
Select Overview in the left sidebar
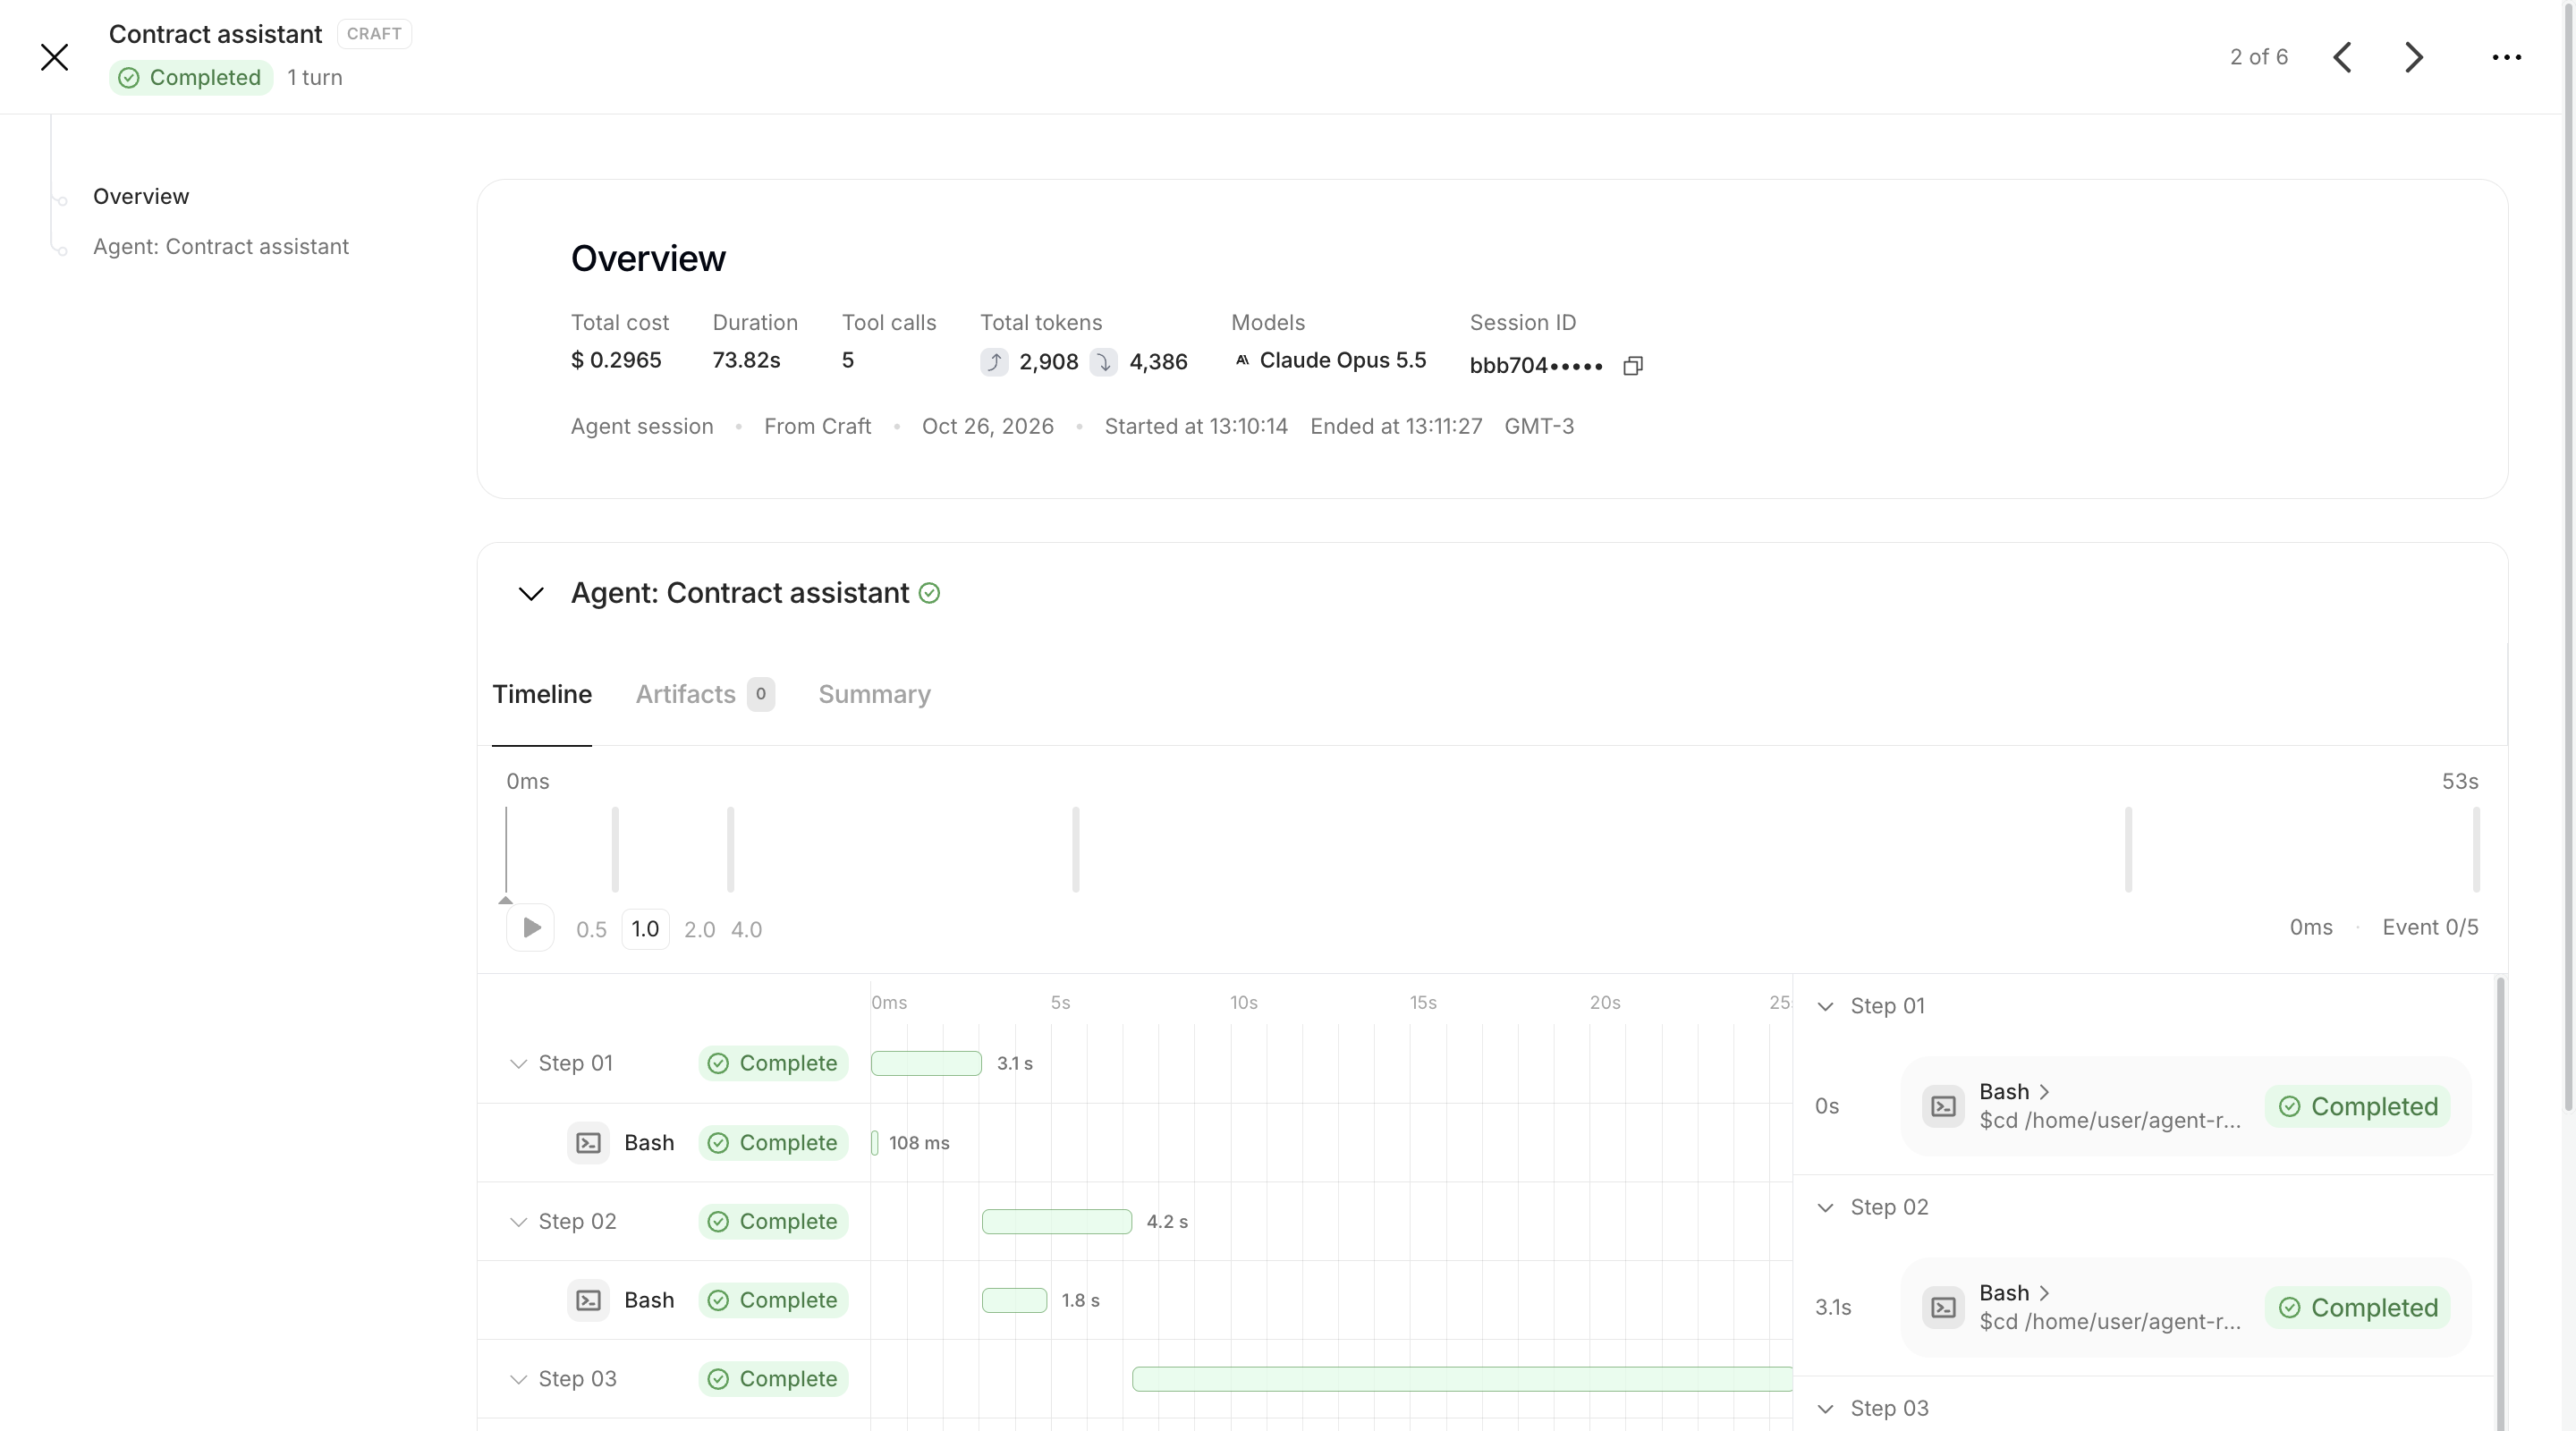pos(141,196)
